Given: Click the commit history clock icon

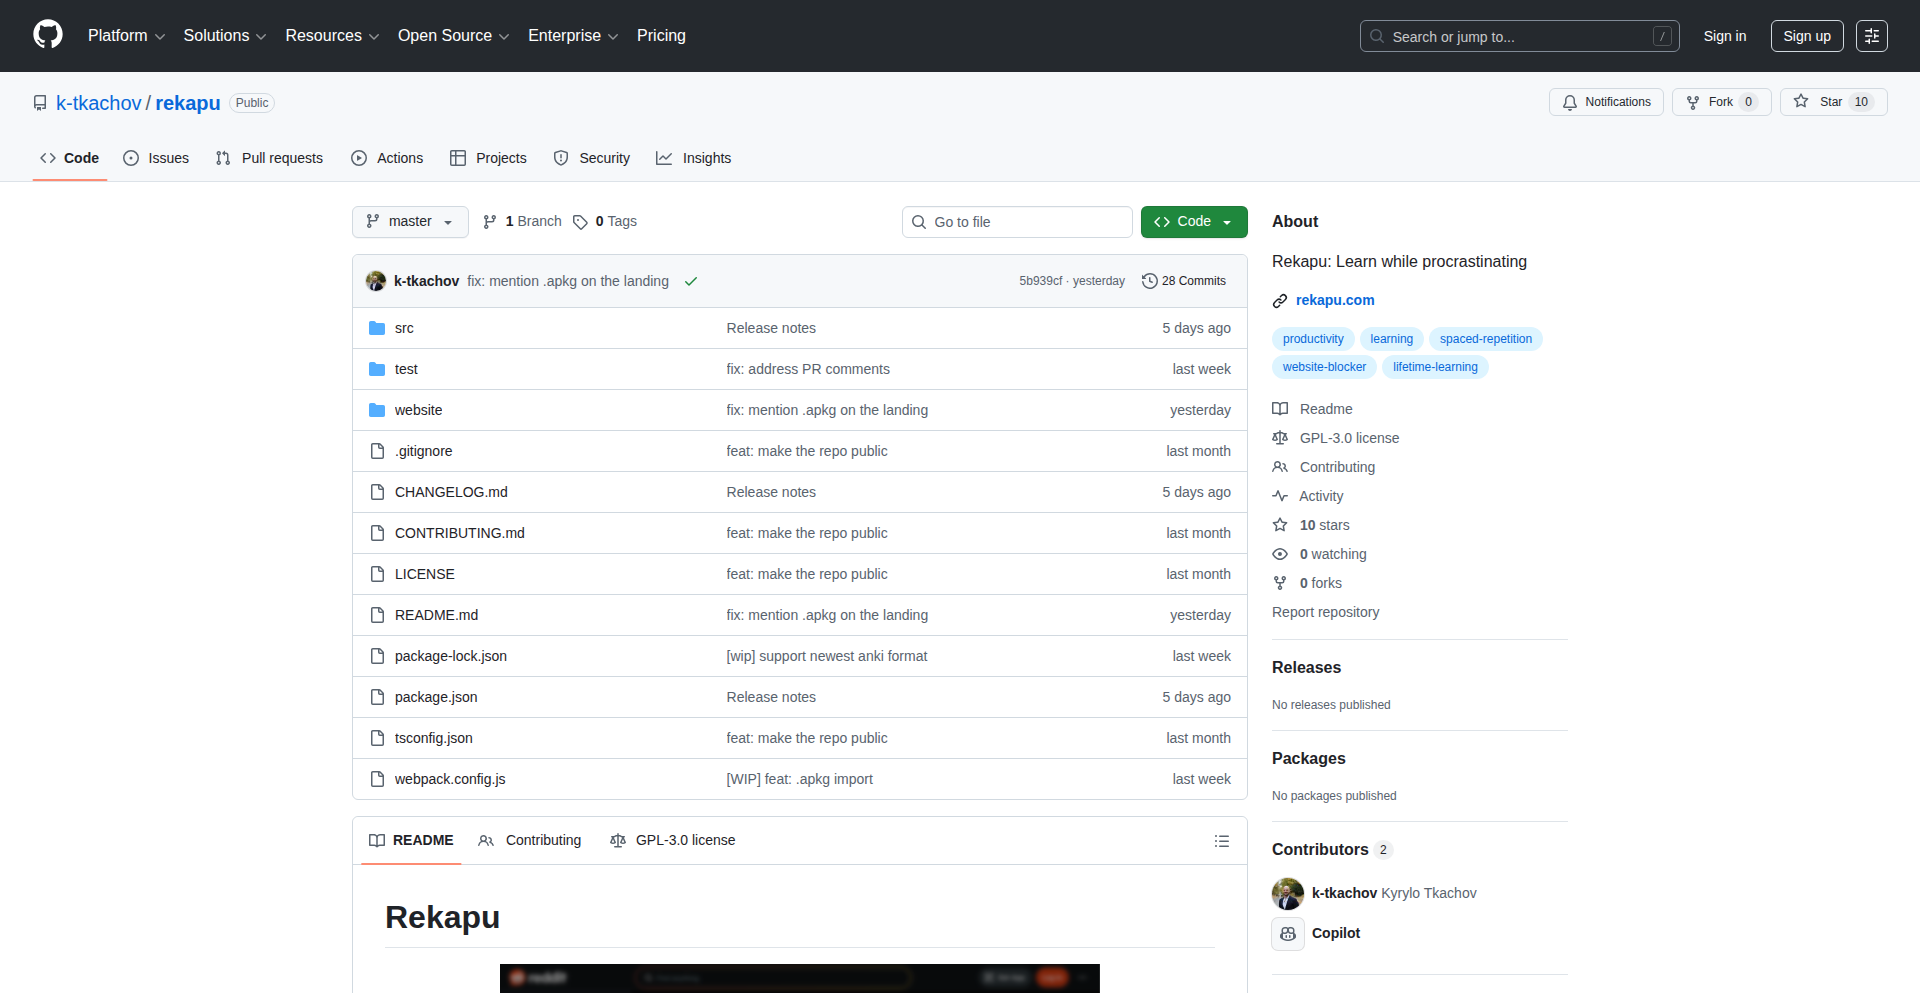Looking at the screenshot, I should [1150, 281].
